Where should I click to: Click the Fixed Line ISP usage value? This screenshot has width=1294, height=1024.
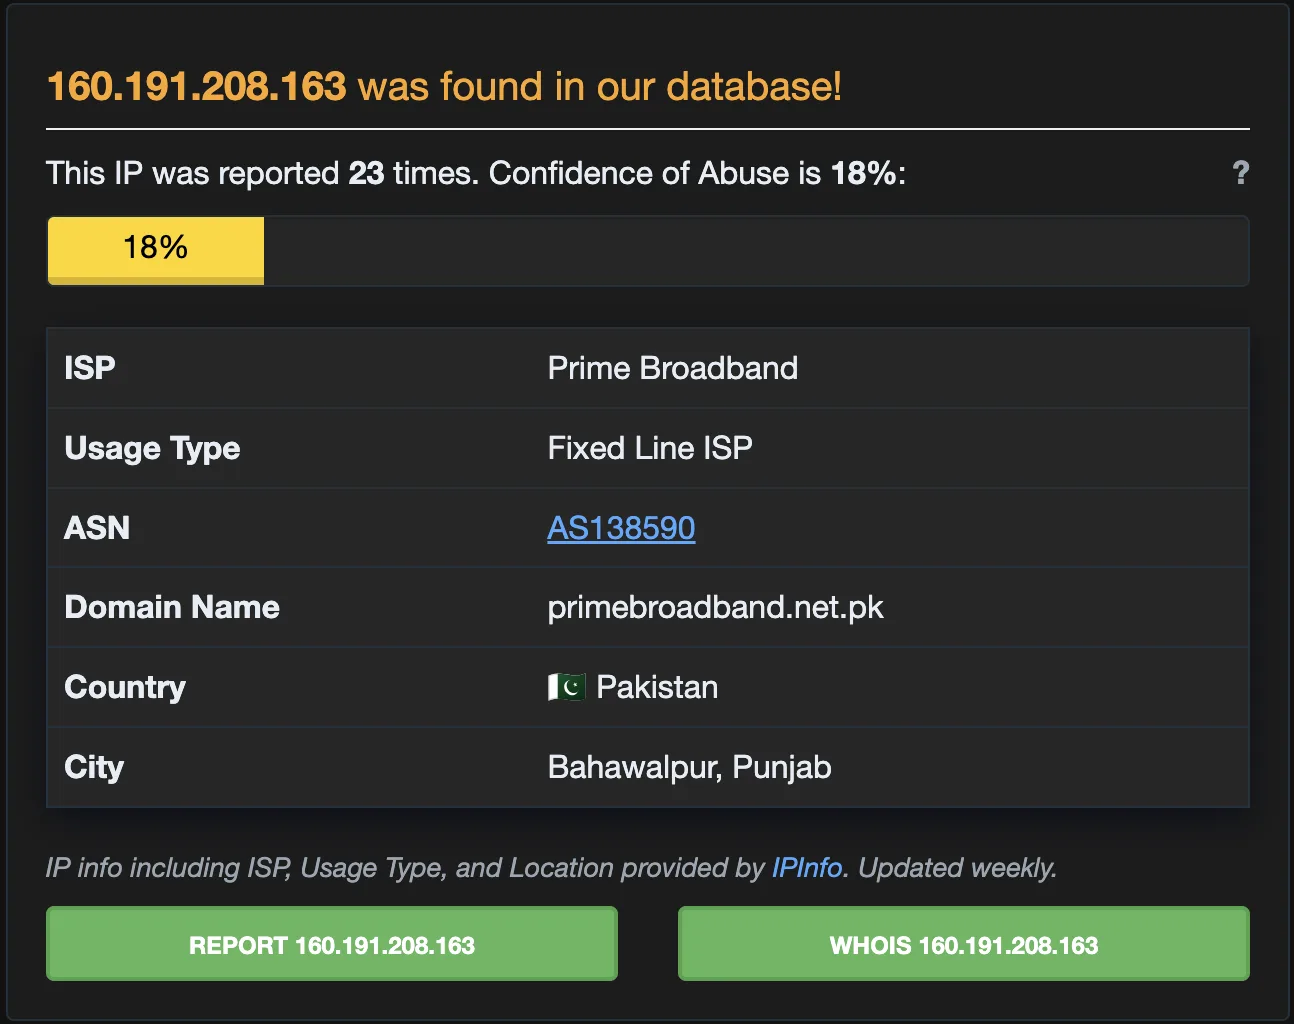[650, 448]
